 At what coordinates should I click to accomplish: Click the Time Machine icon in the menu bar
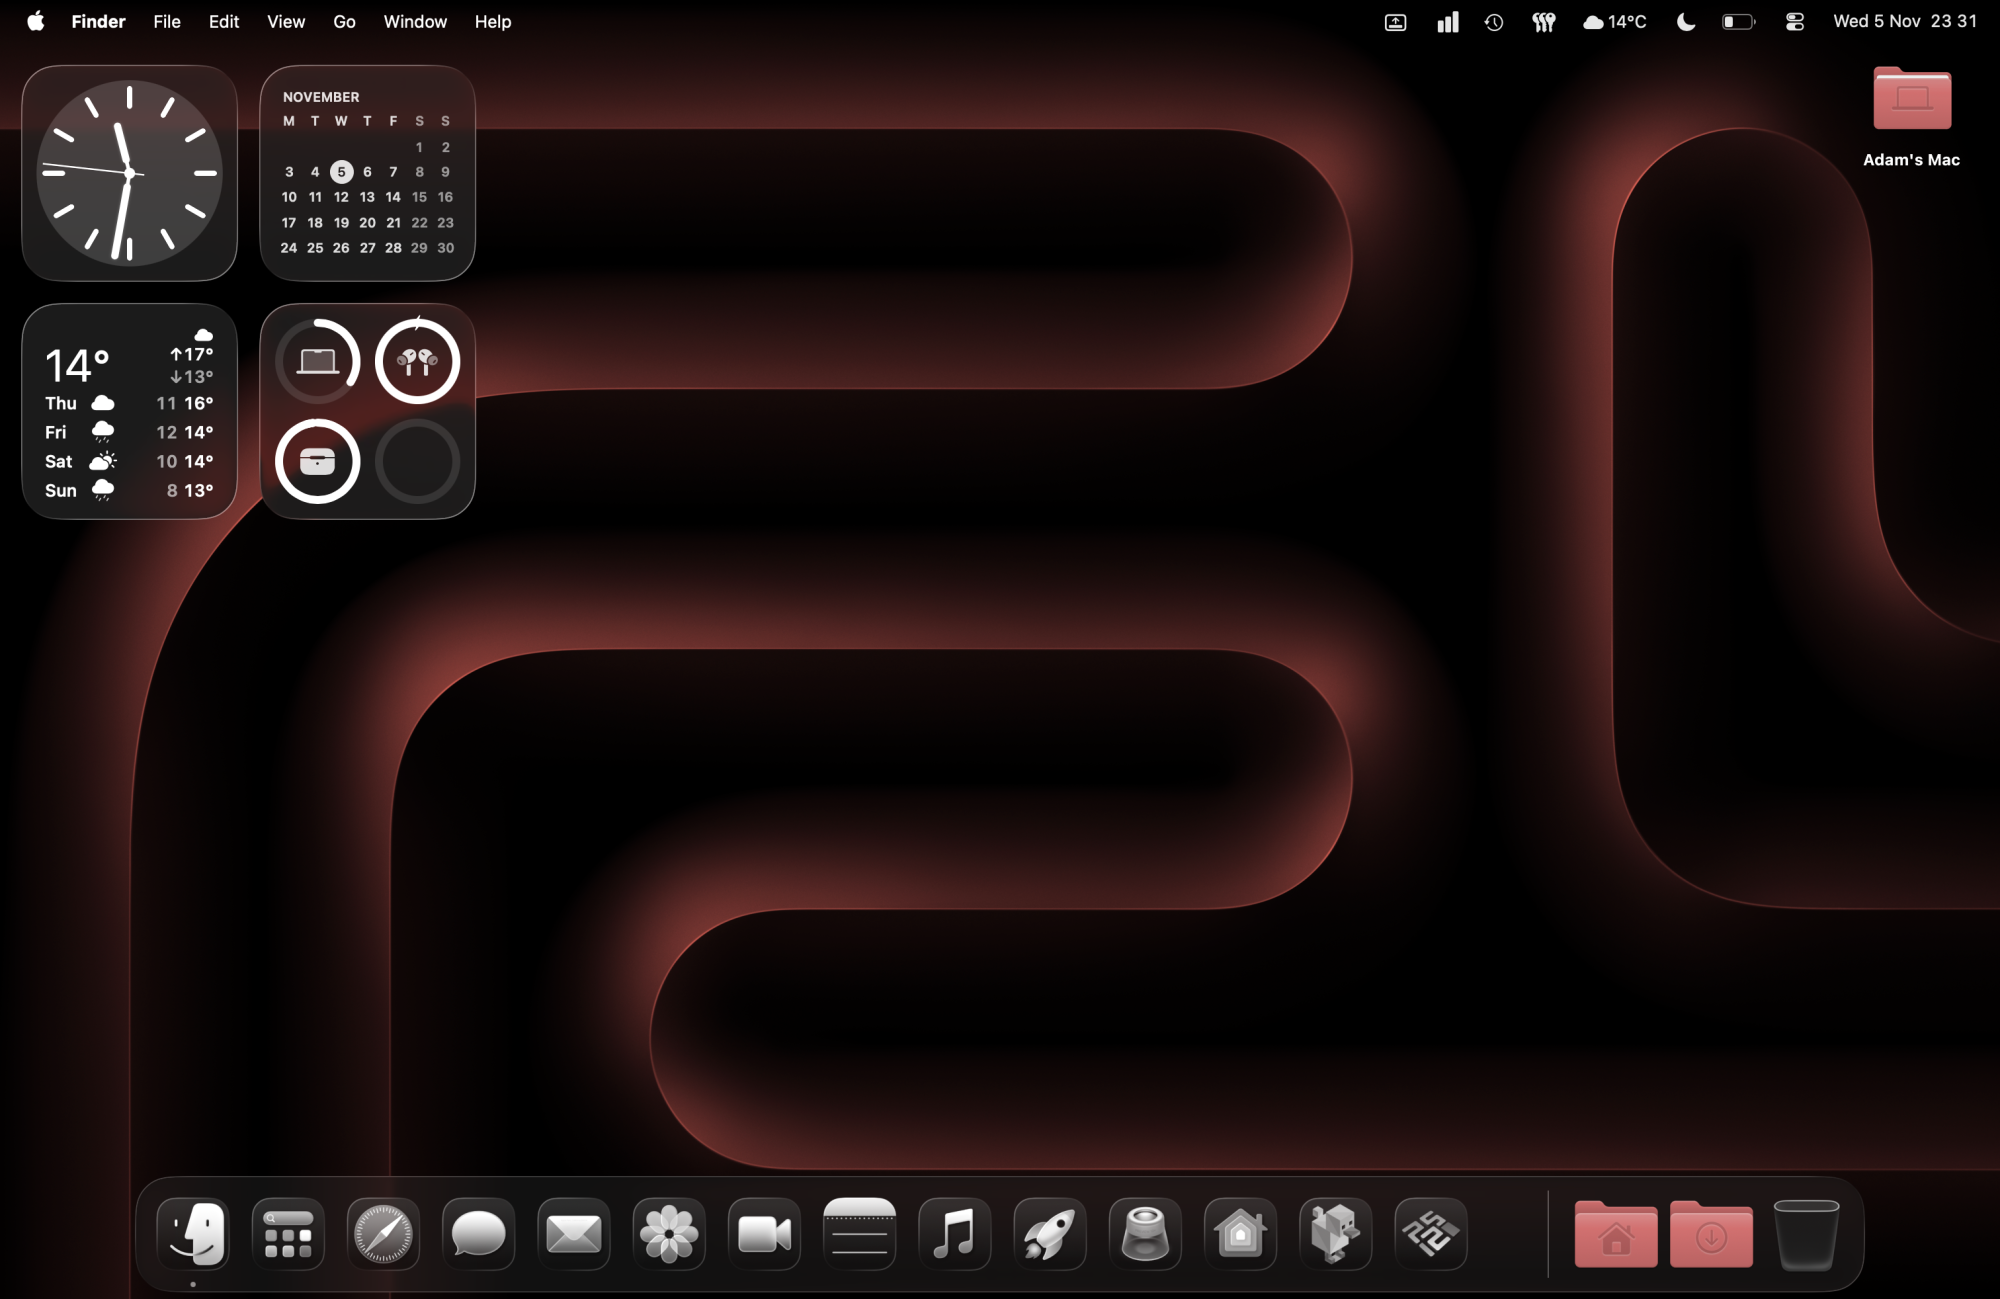point(1493,21)
